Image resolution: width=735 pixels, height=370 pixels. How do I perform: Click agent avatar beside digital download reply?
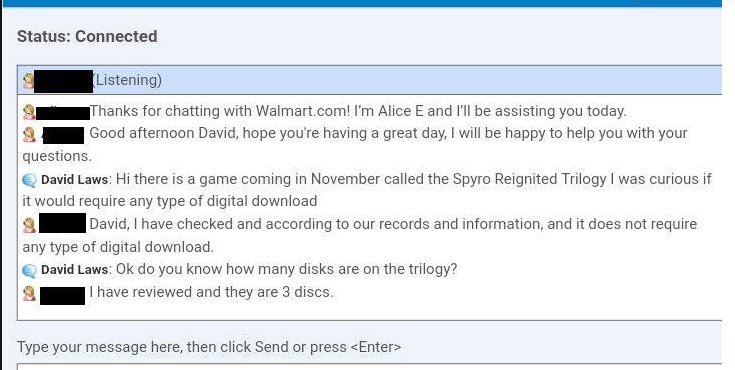29,226
